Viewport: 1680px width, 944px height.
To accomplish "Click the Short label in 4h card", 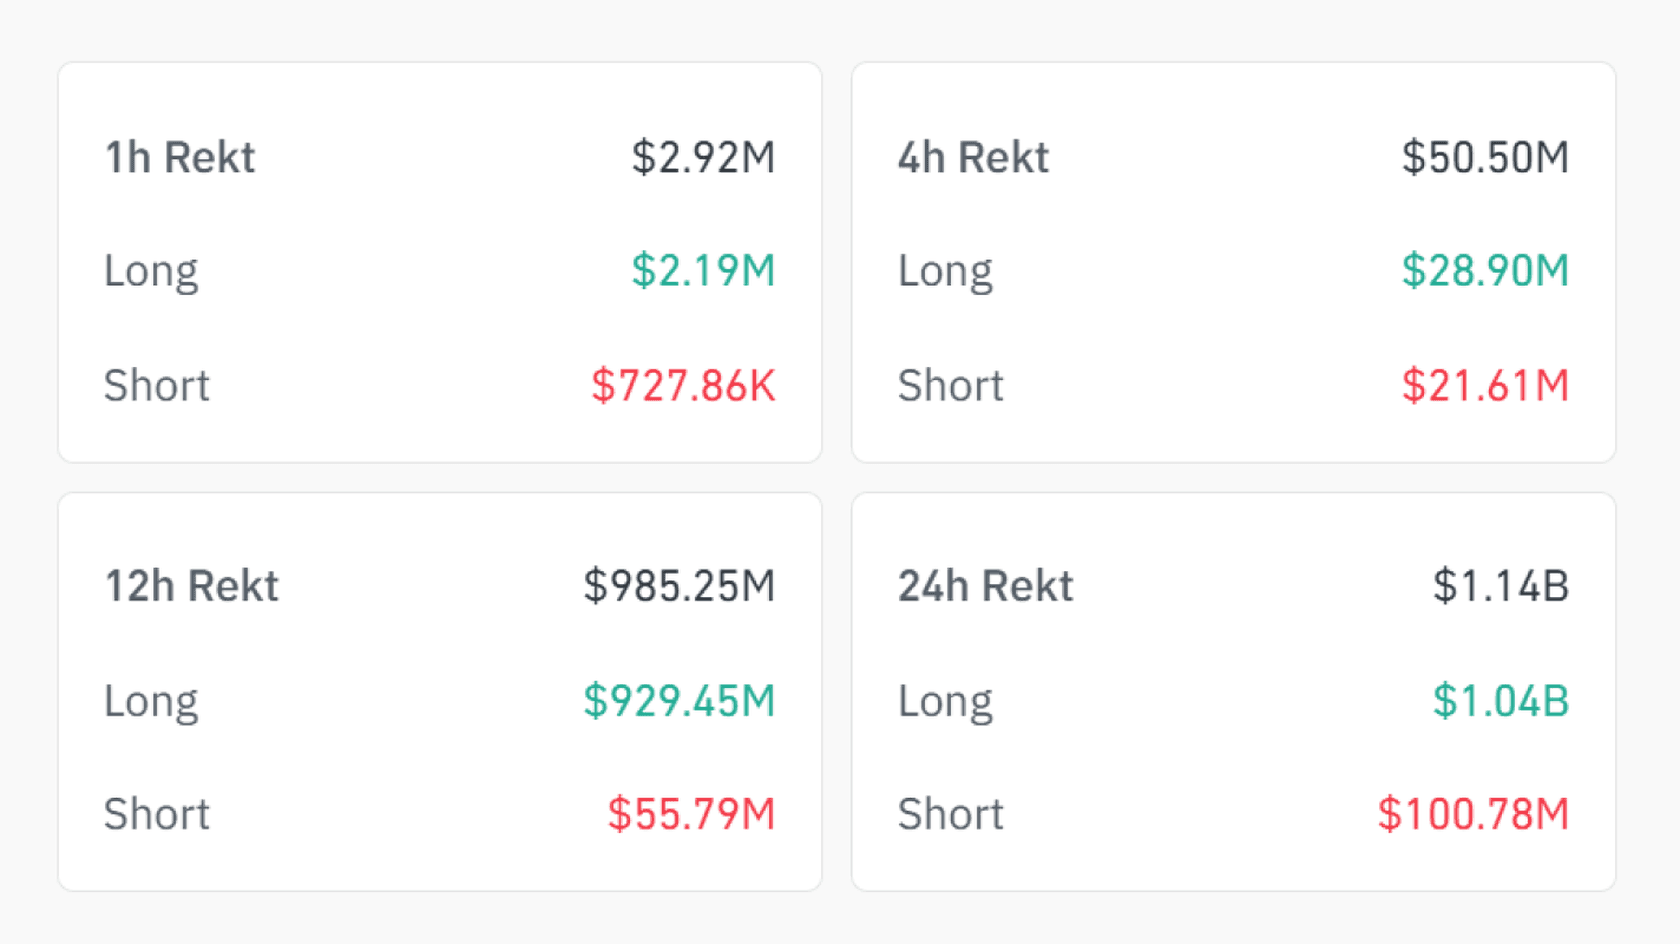I will (950, 385).
